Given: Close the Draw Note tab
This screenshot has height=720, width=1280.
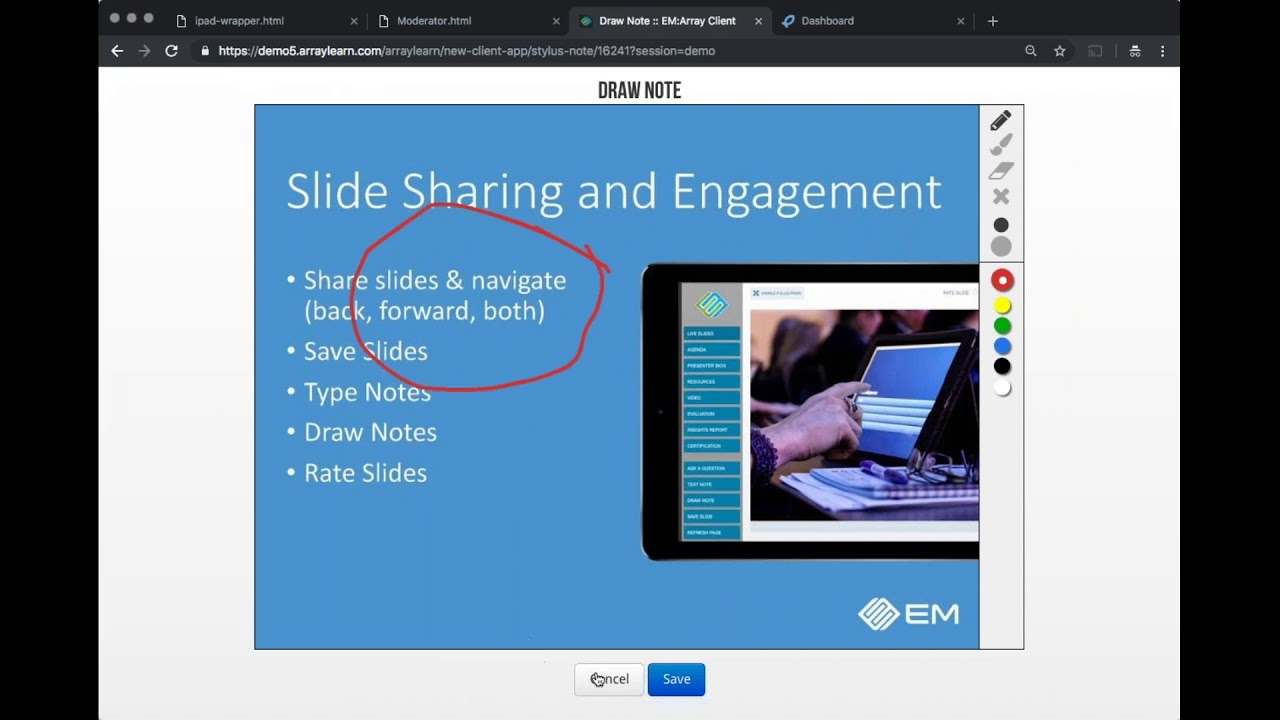Looking at the screenshot, I should (759, 21).
